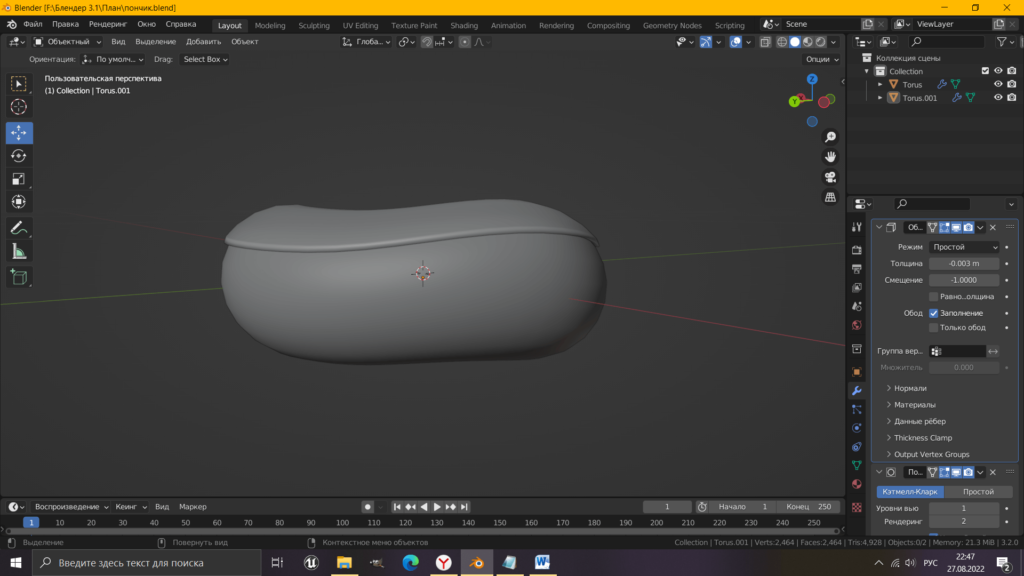Uncheck the Заполнение checkbox
This screenshot has width=1024, height=576.
coord(934,313)
